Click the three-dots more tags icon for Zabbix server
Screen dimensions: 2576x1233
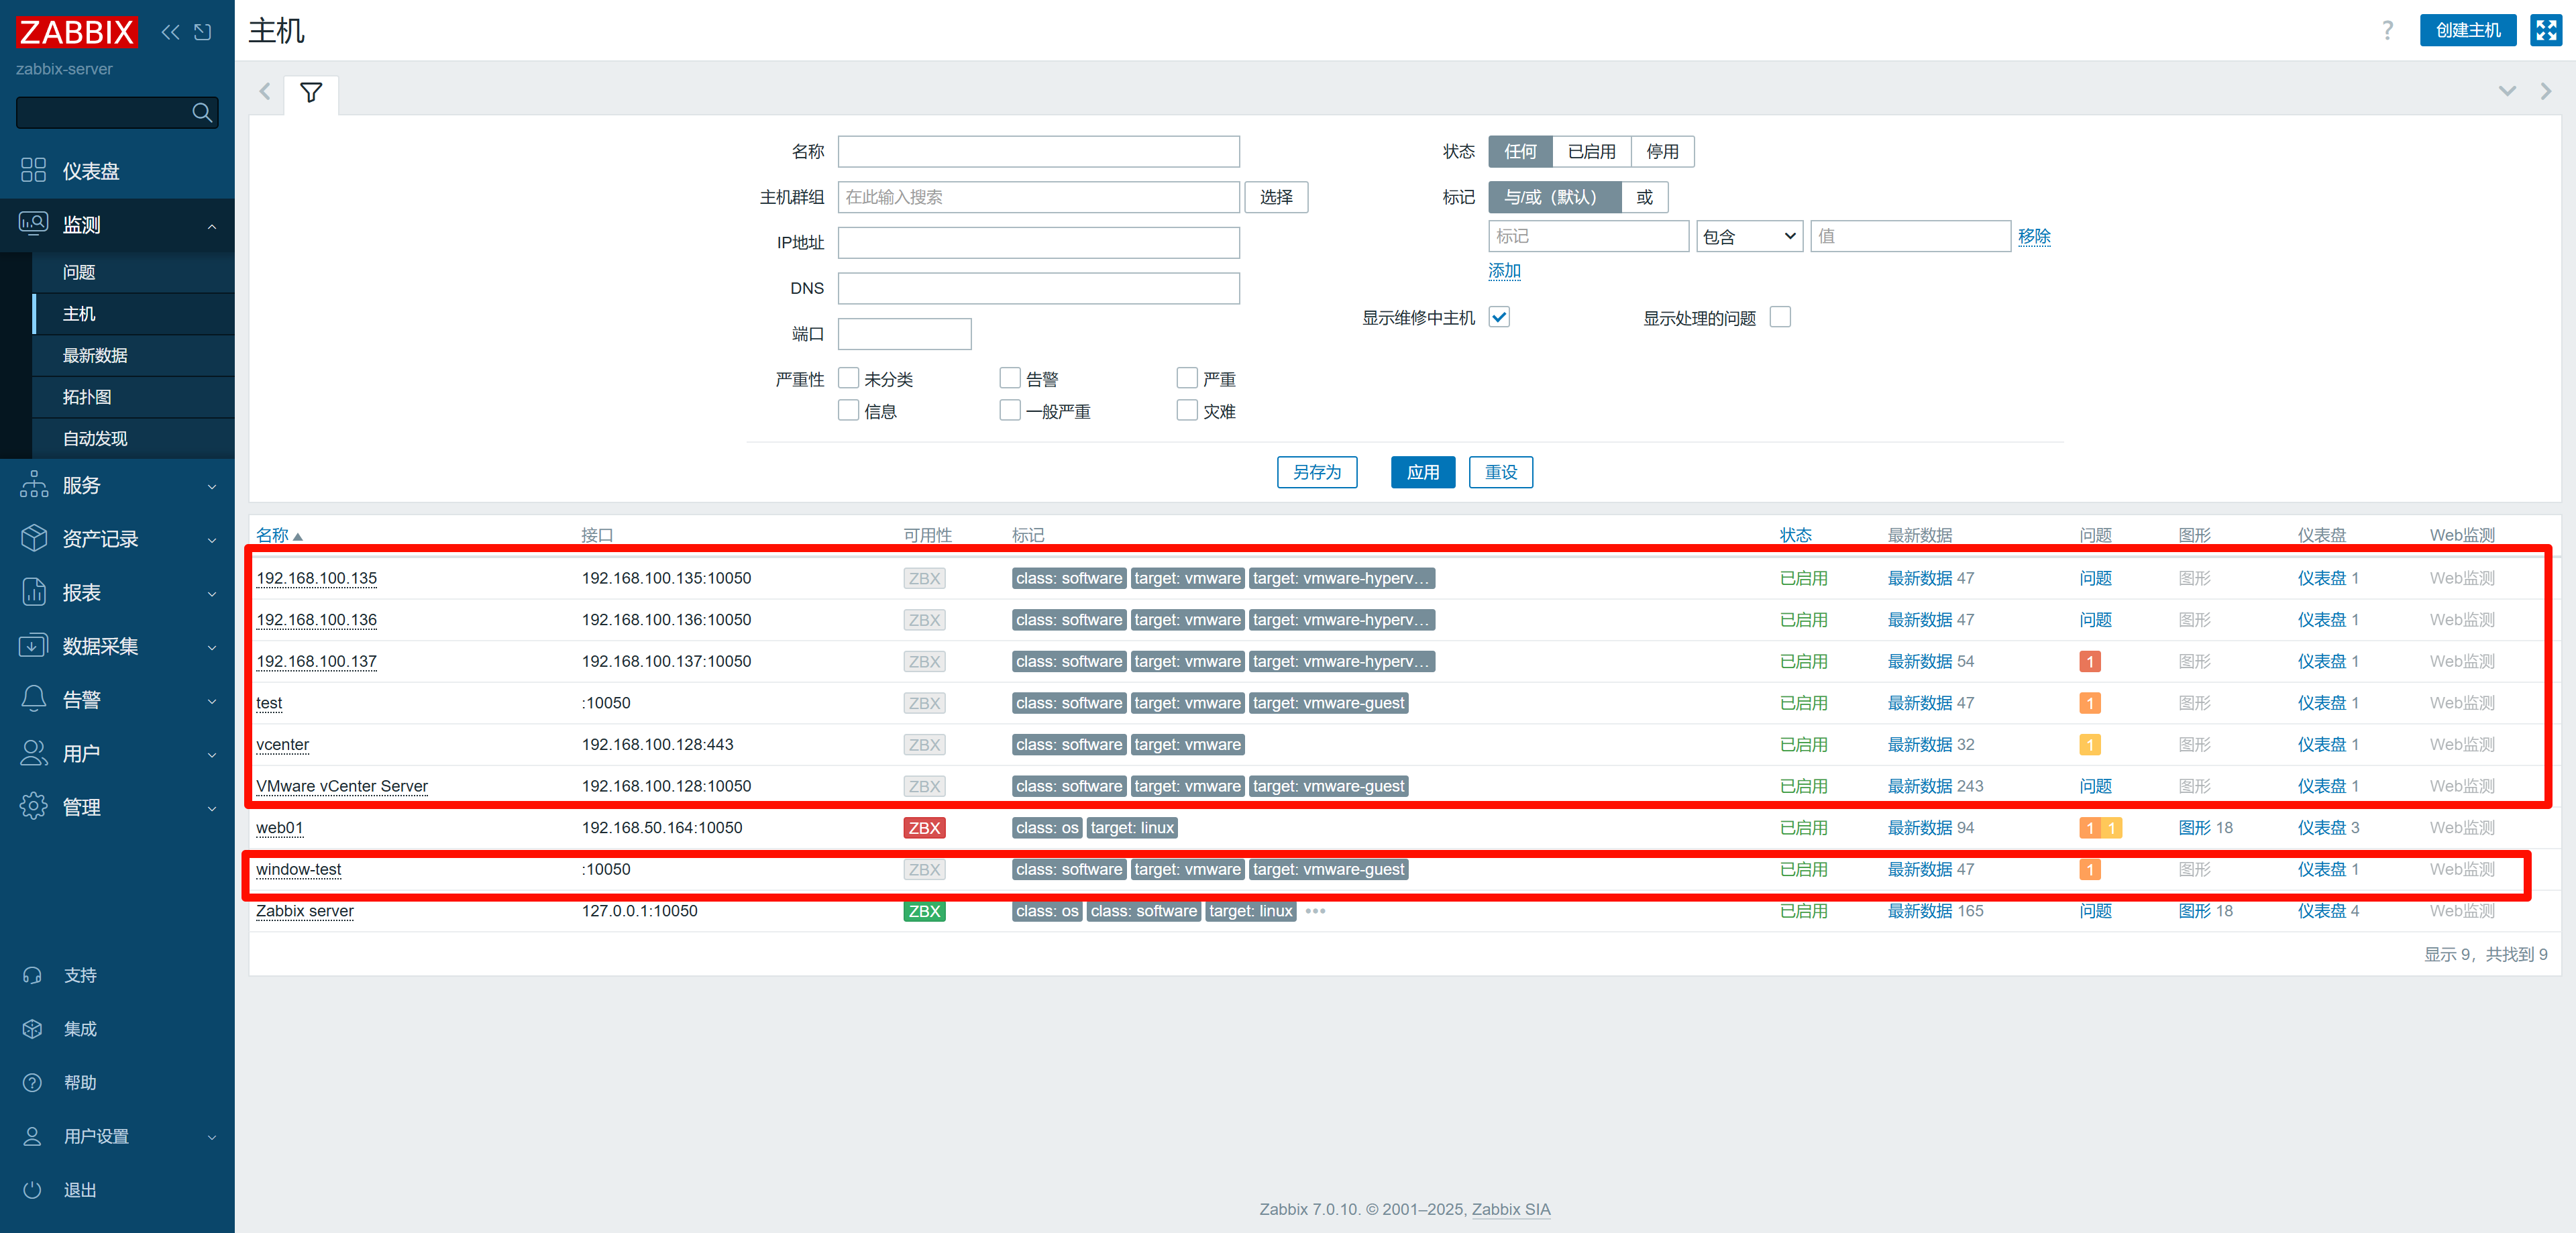(x=1315, y=911)
